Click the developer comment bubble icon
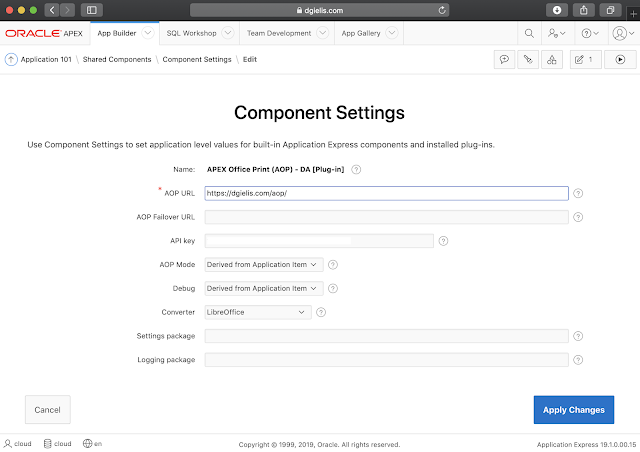 [505, 59]
